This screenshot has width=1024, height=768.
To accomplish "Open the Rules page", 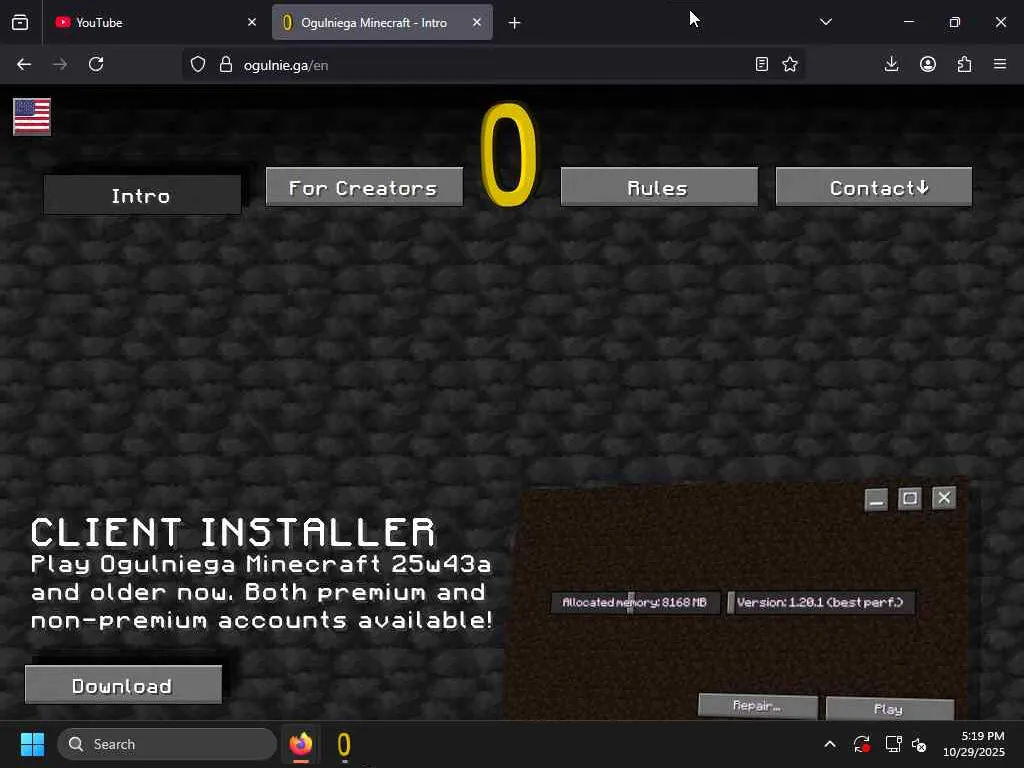I will (x=660, y=187).
